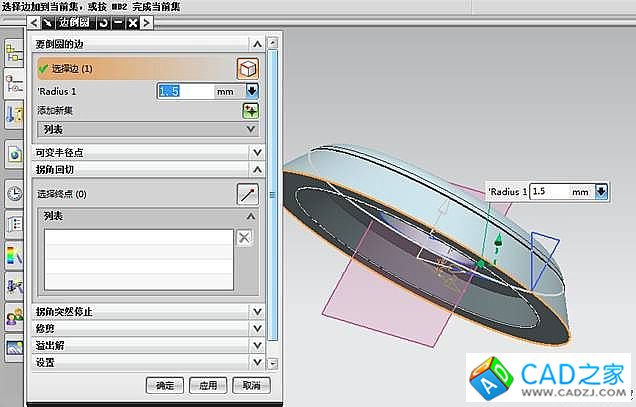Expand the 拐角突然停止 section
This screenshot has height=407, width=636.
click(257, 311)
